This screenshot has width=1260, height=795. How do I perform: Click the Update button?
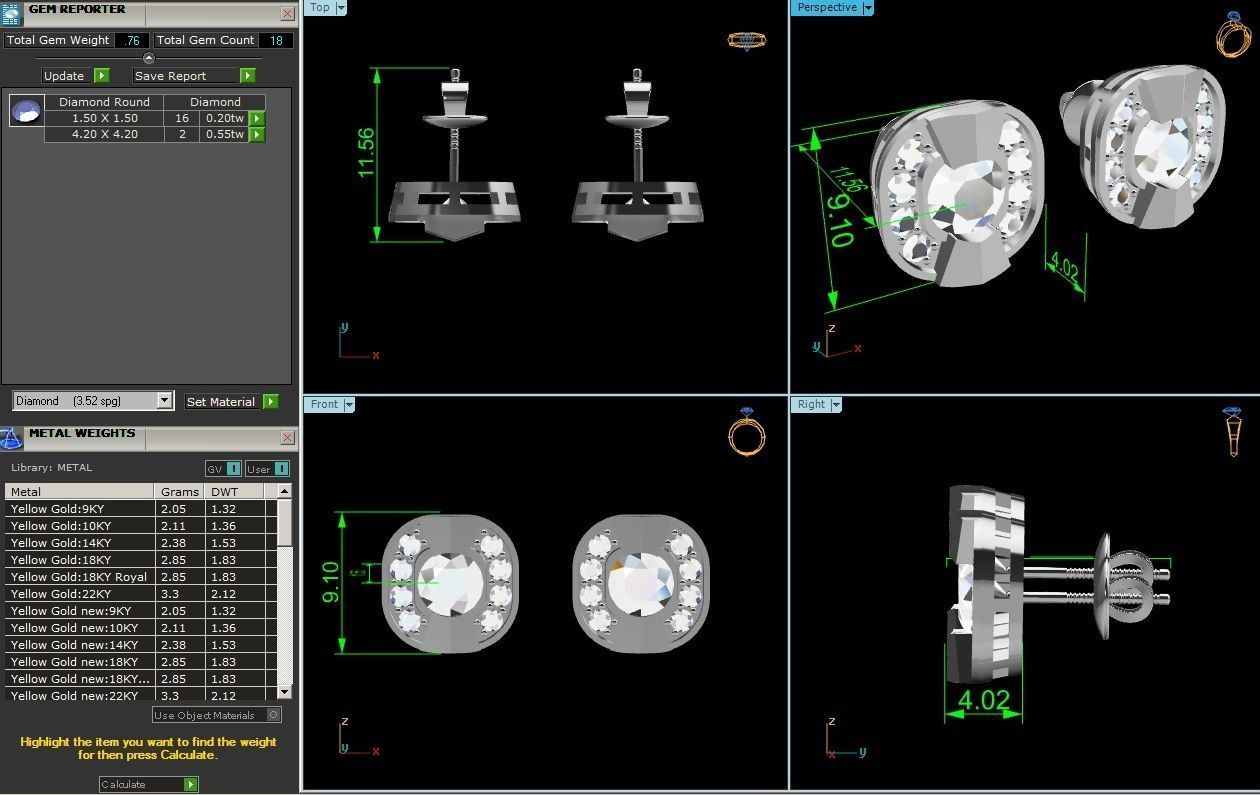[x=67, y=75]
